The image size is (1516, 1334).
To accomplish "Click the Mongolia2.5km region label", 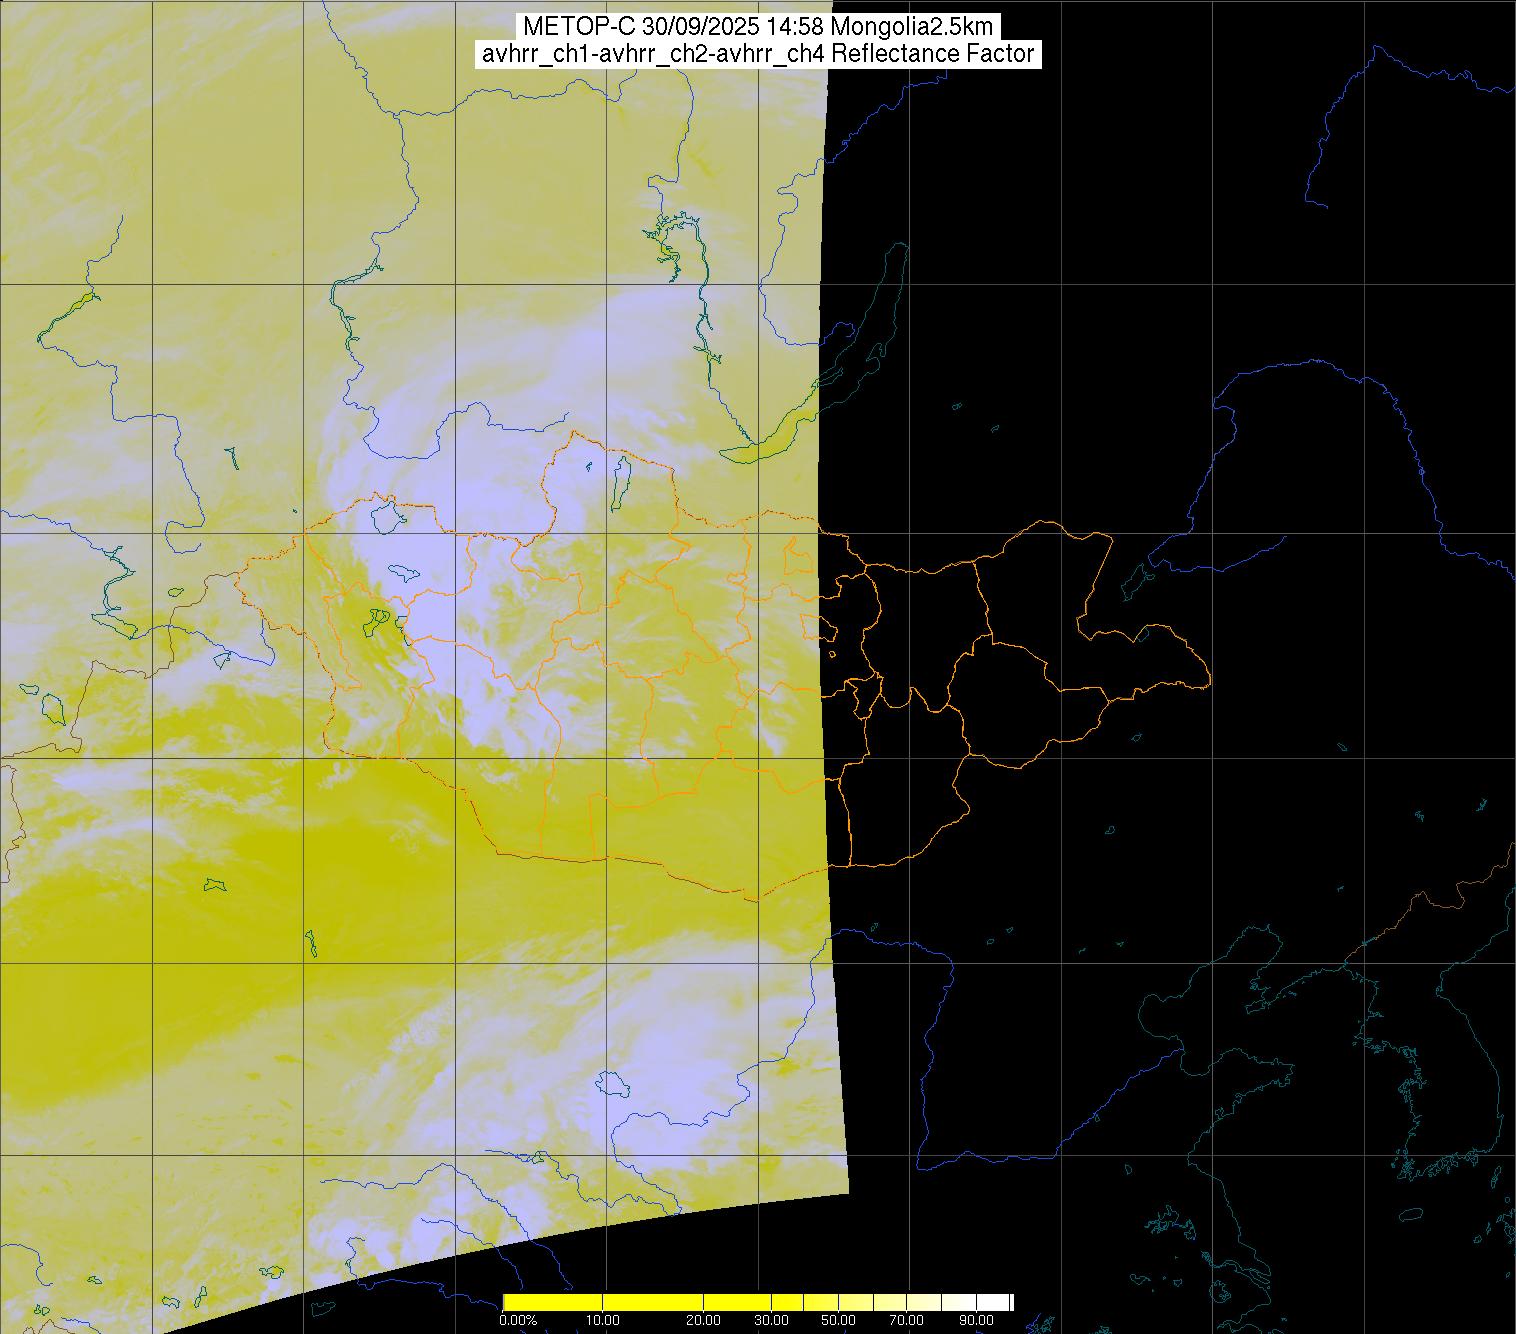I will 918,27.
